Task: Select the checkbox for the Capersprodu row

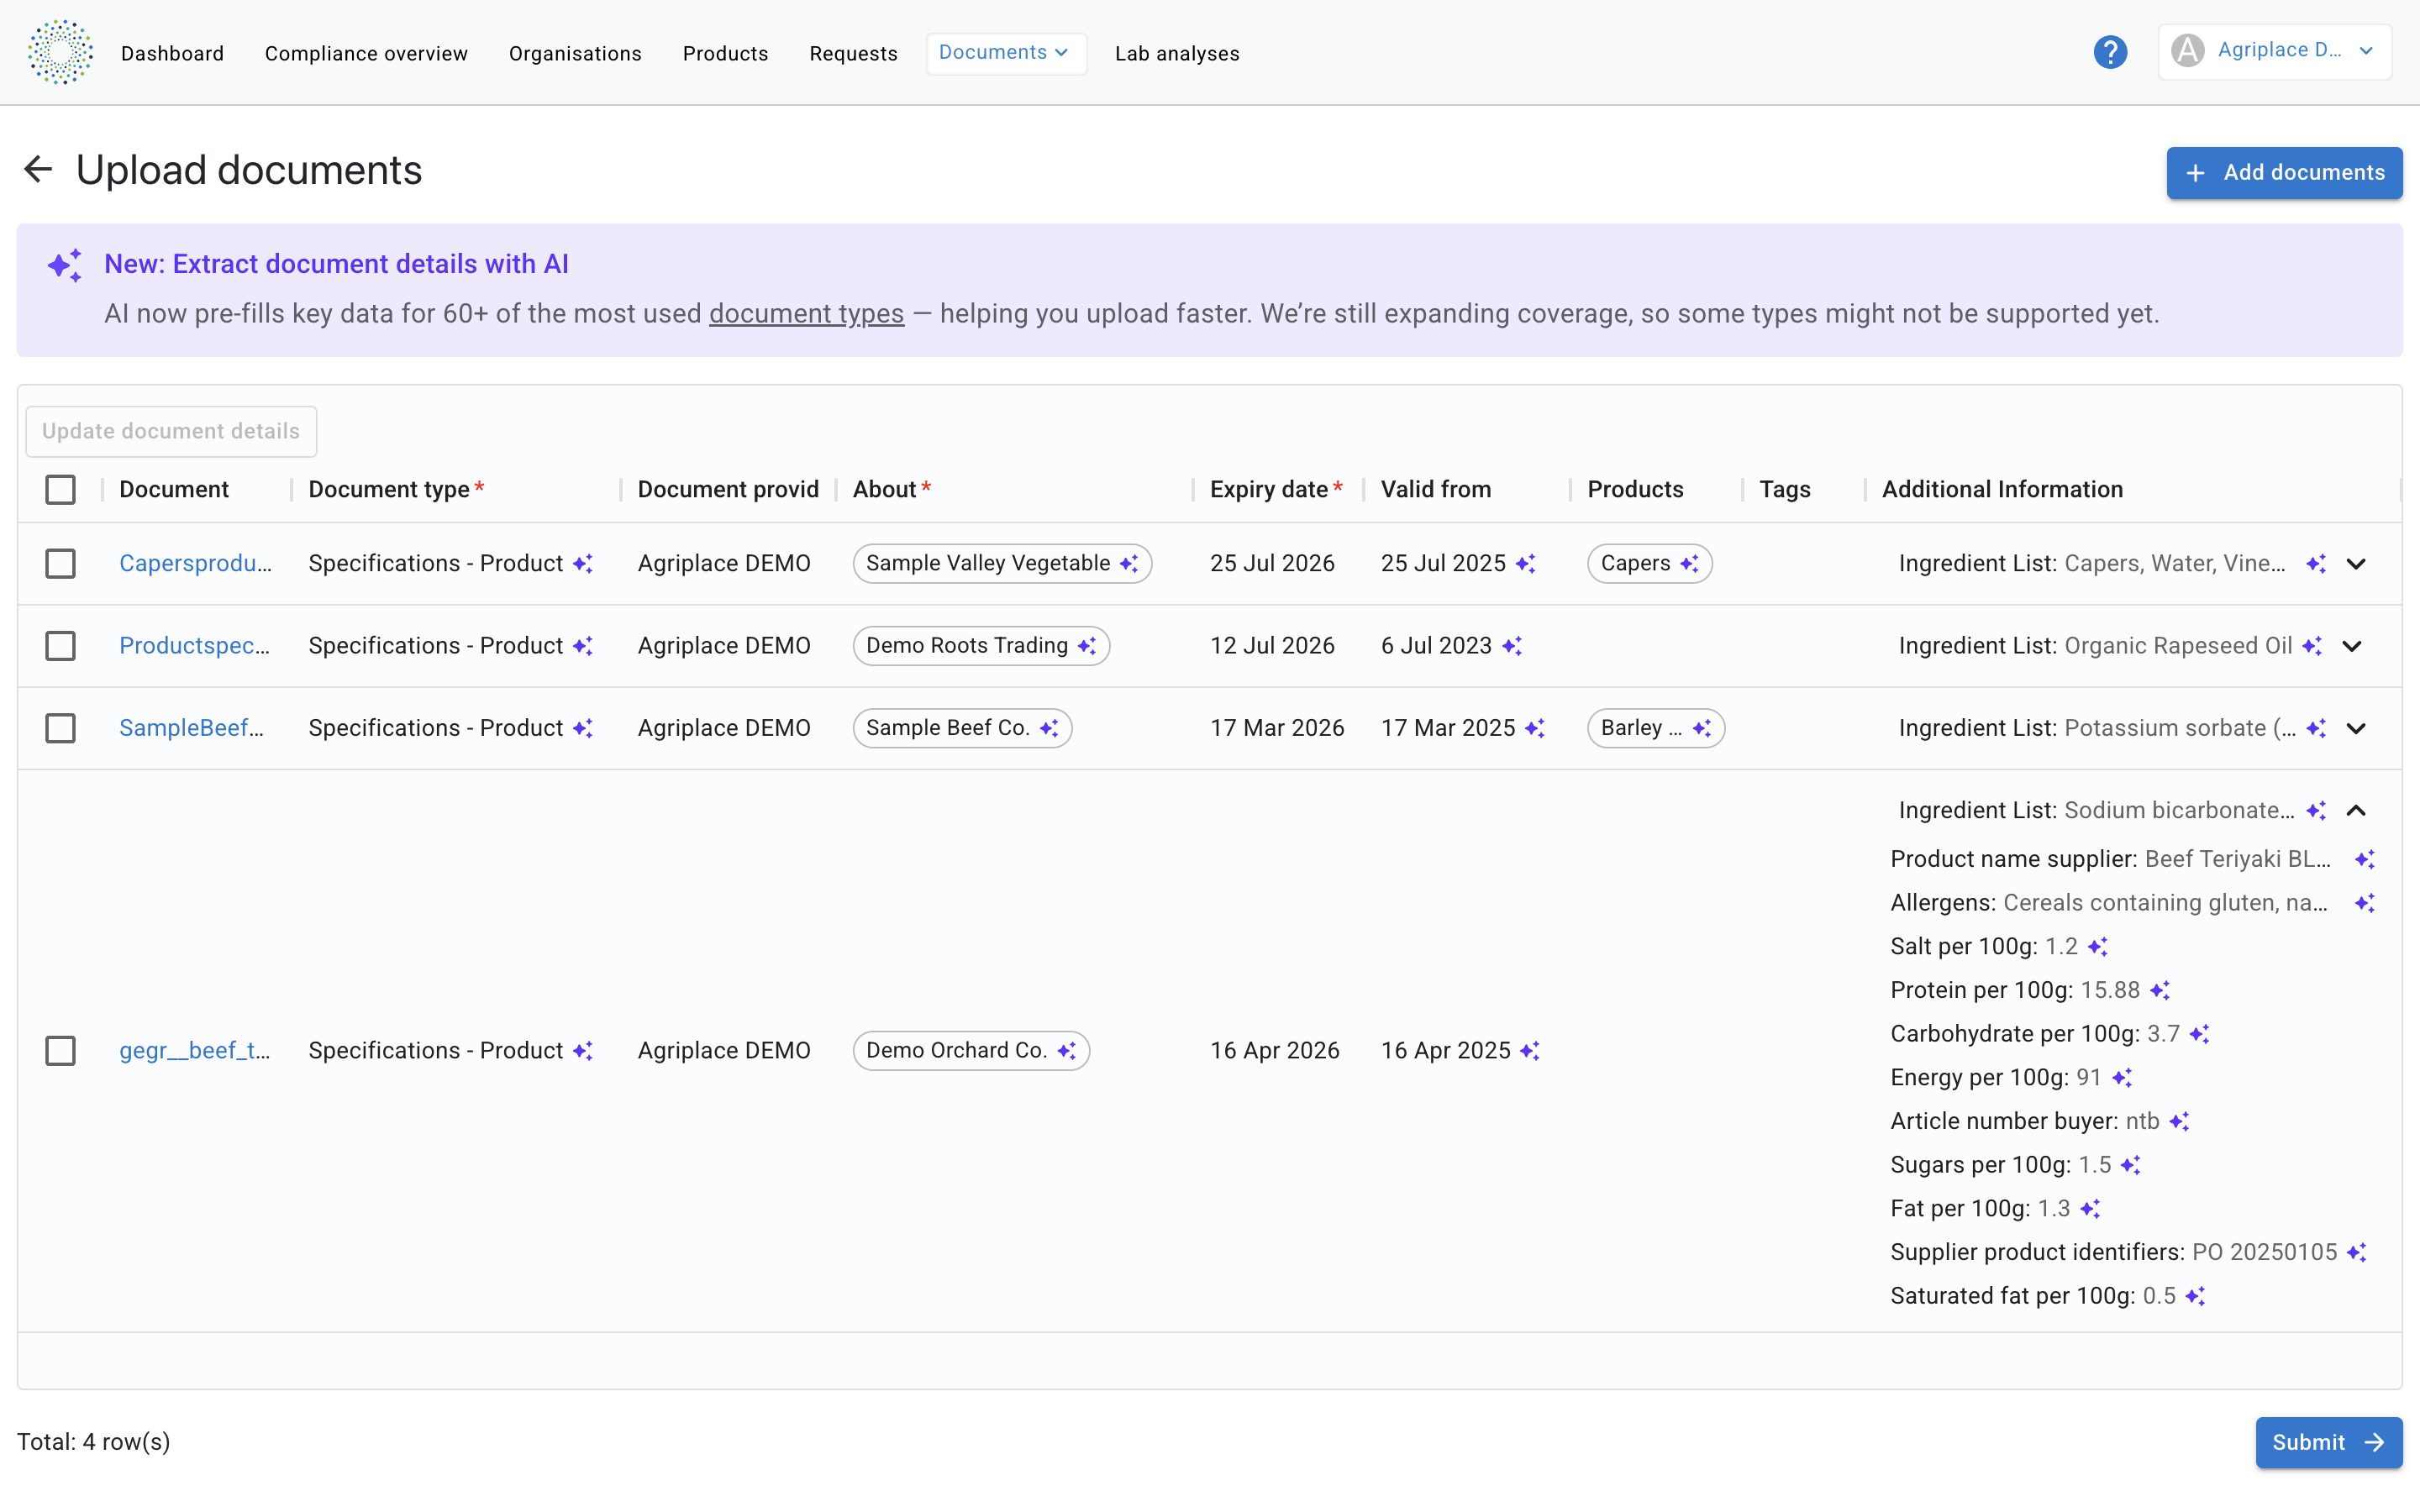Action: (61, 563)
